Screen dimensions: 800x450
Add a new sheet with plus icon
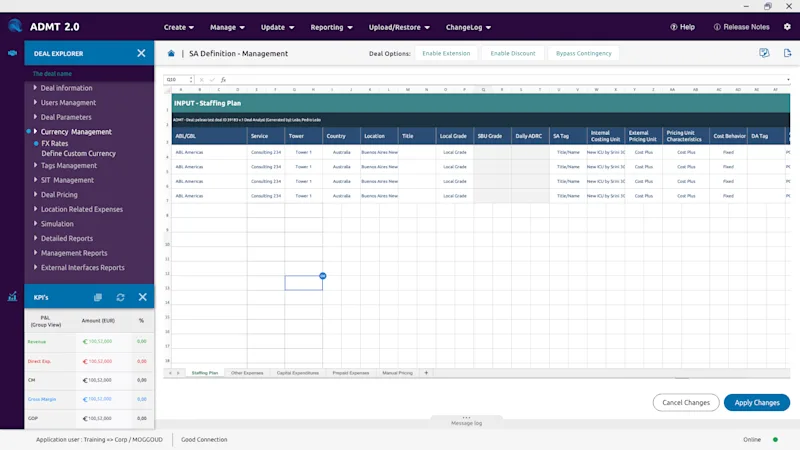tap(426, 373)
